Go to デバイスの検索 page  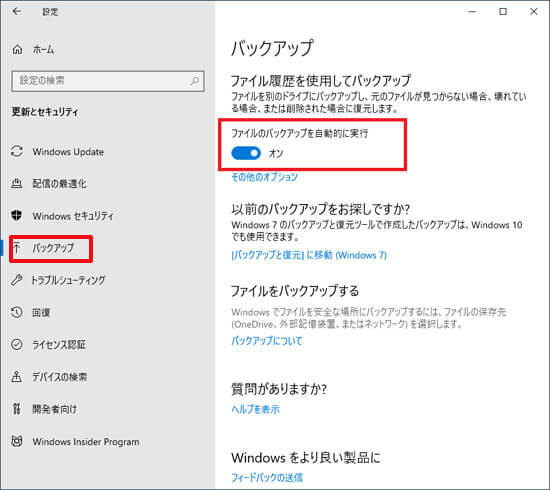pyautogui.click(x=60, y=377)
